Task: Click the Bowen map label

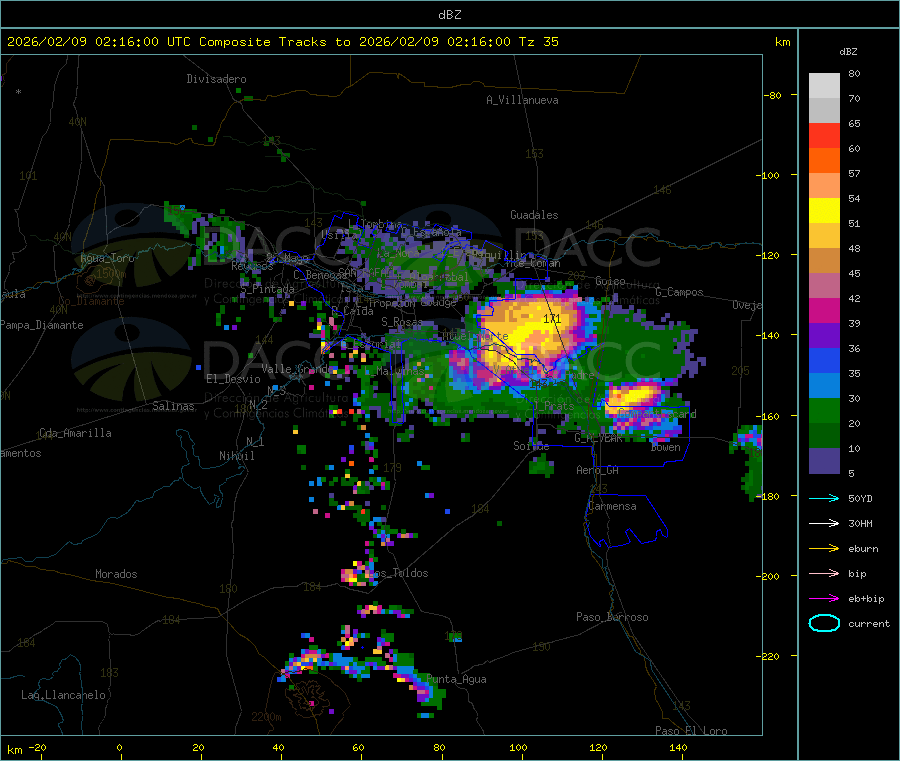Action: pos(666,447)
